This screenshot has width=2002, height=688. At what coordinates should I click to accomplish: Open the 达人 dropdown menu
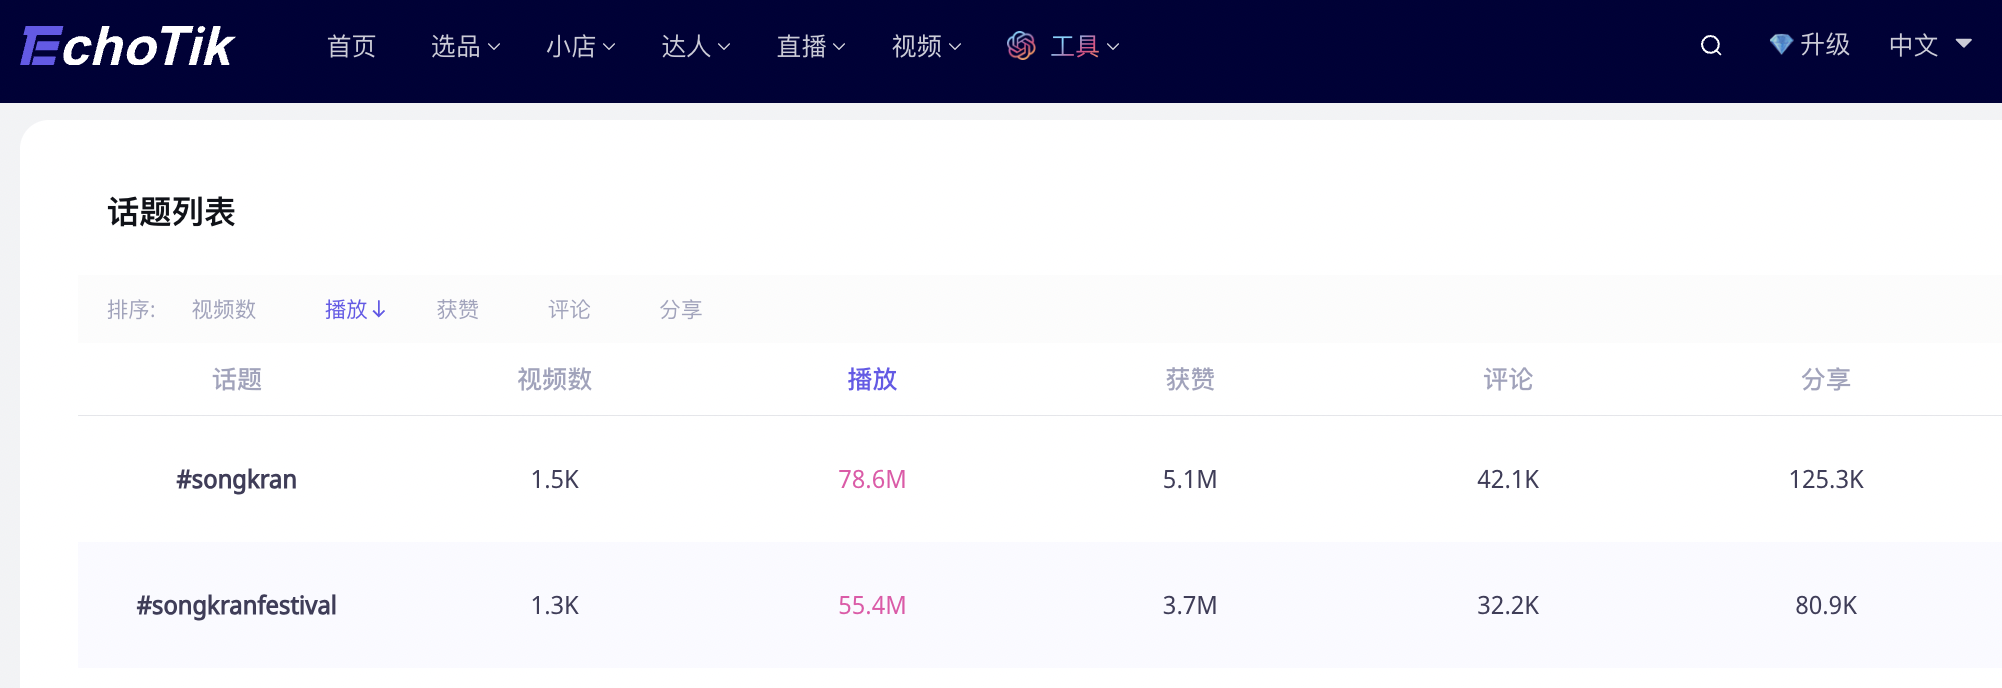click(x=695, y=46)
